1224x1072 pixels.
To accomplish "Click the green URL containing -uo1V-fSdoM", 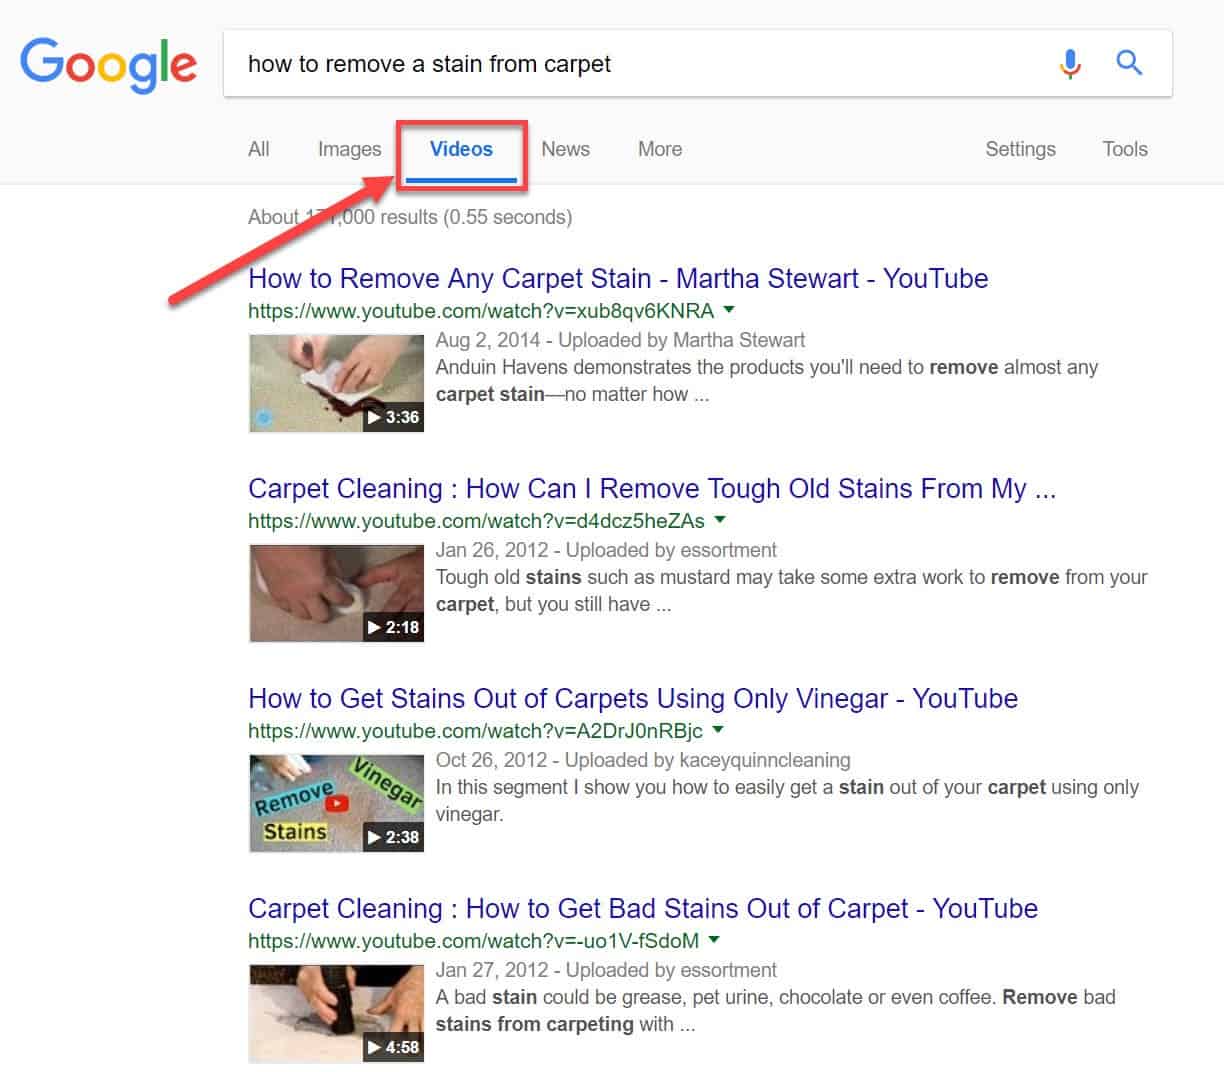I will 473,941.
